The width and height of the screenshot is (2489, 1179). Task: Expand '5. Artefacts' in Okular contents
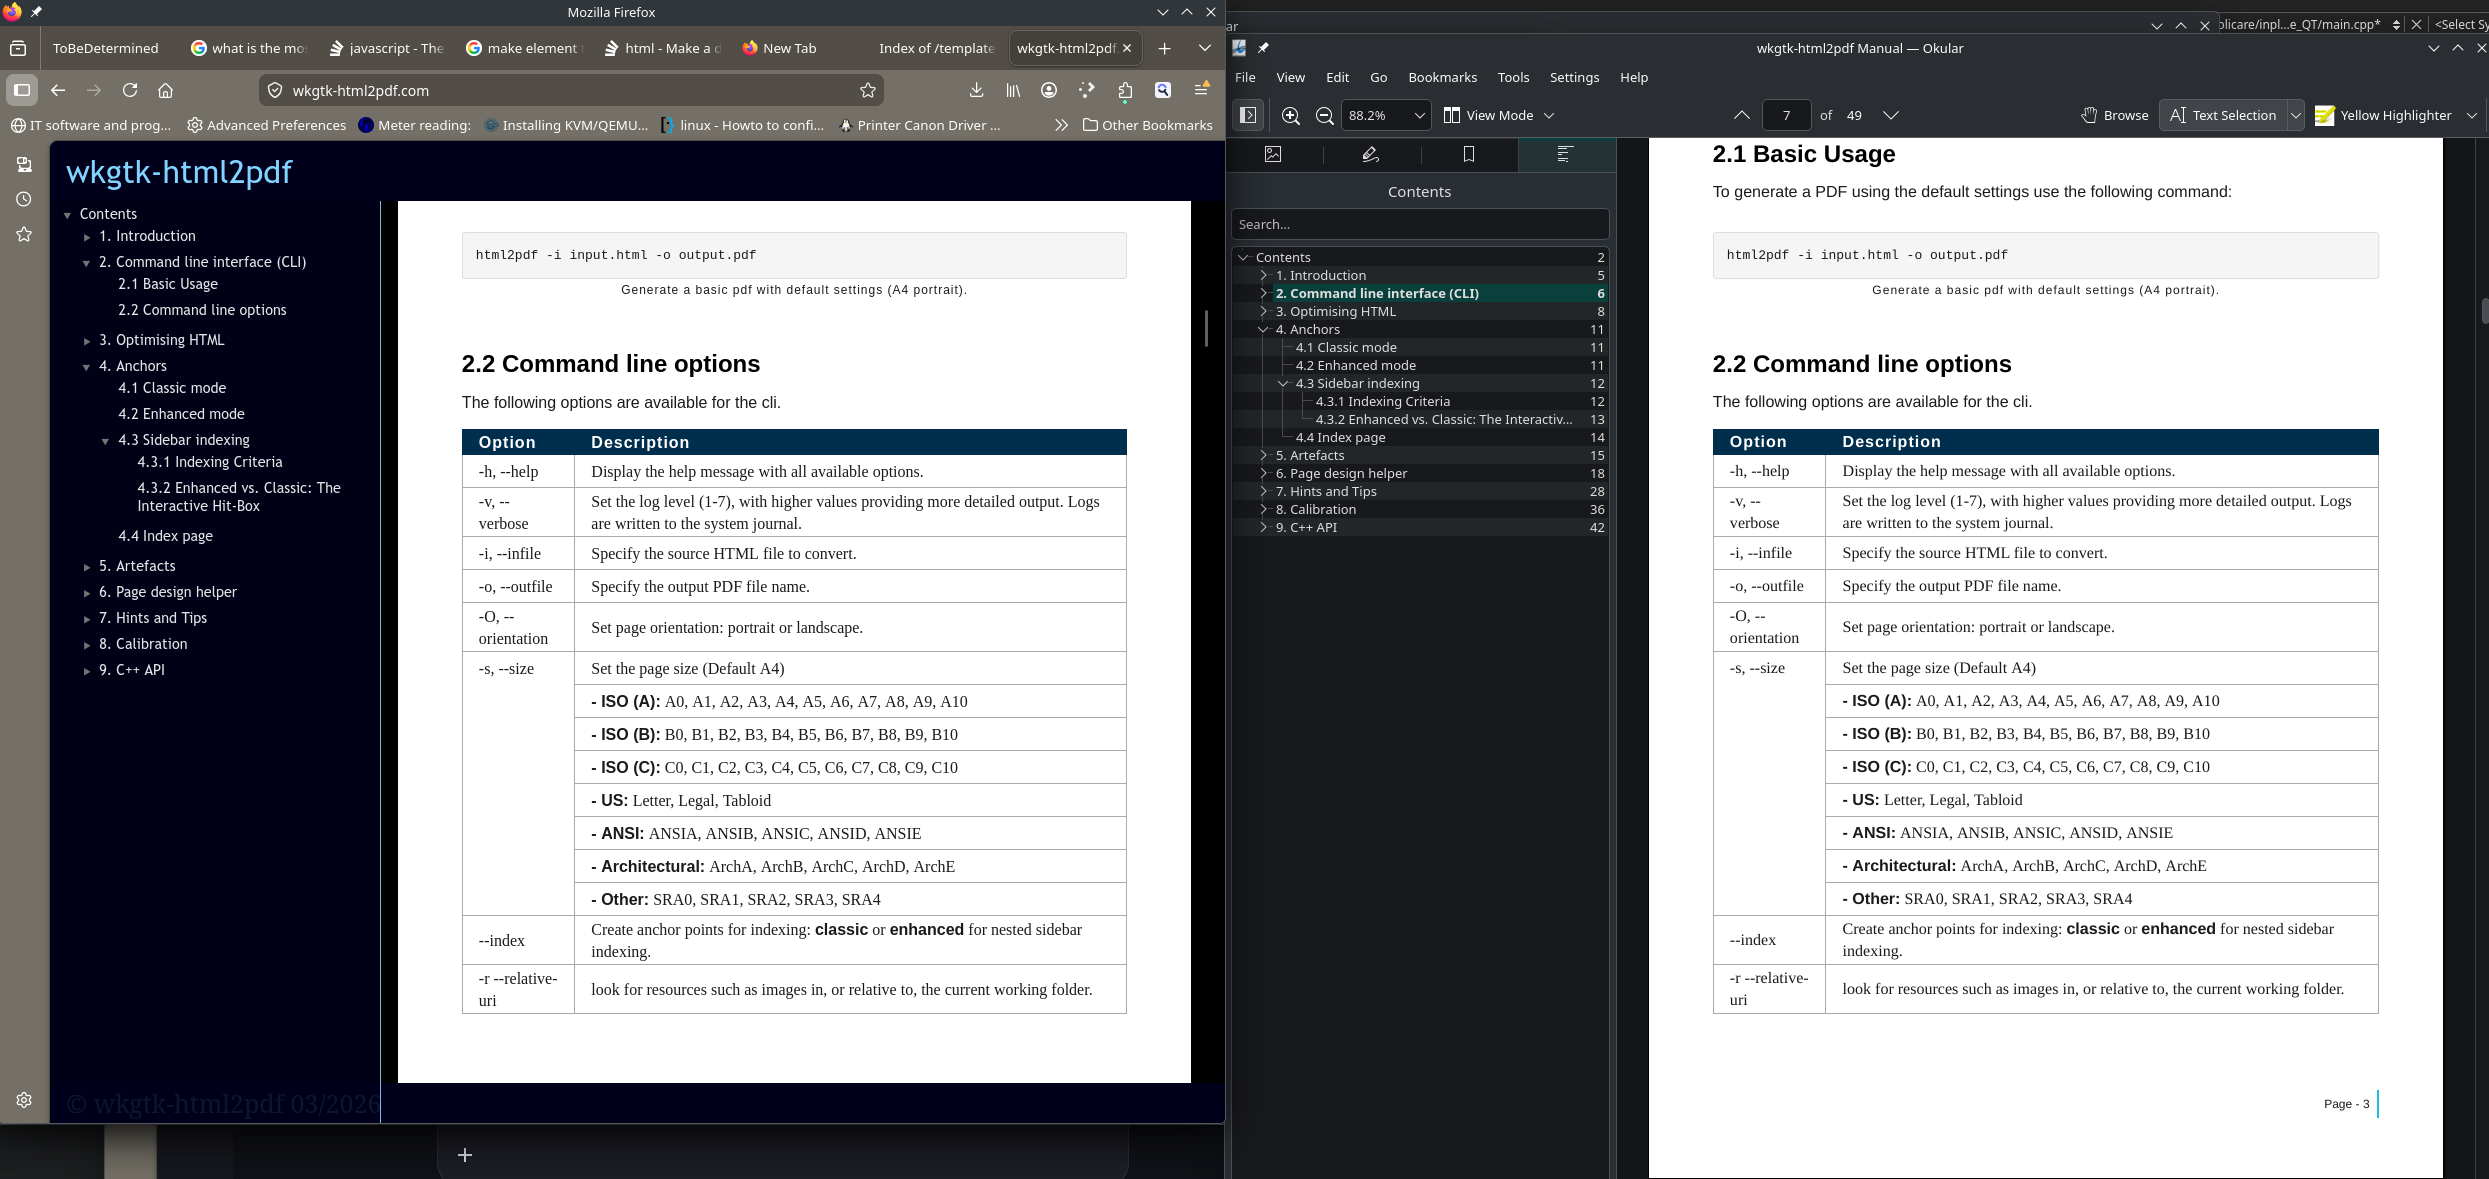coord(1263,455)
